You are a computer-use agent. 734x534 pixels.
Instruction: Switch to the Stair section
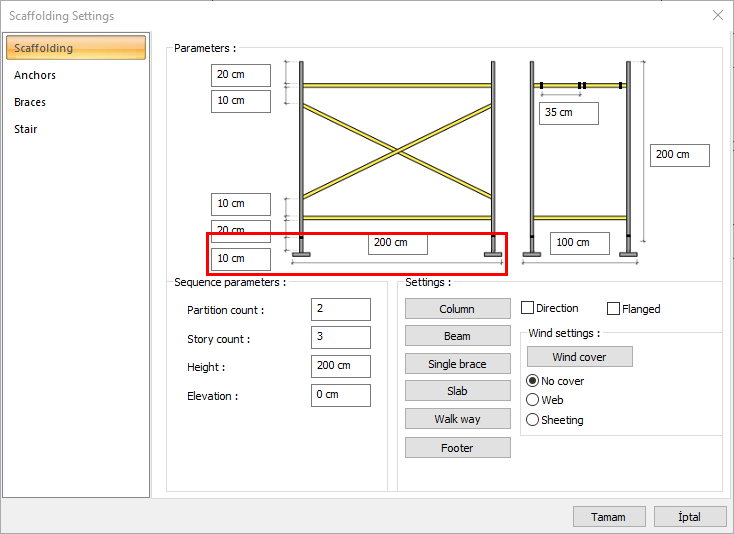click(26, 129)
